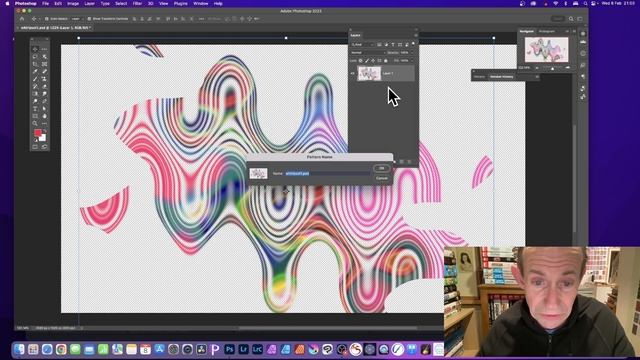Select the Clone Stamp tool
Screen dimensions: 640x360
[x=44, y=79]
